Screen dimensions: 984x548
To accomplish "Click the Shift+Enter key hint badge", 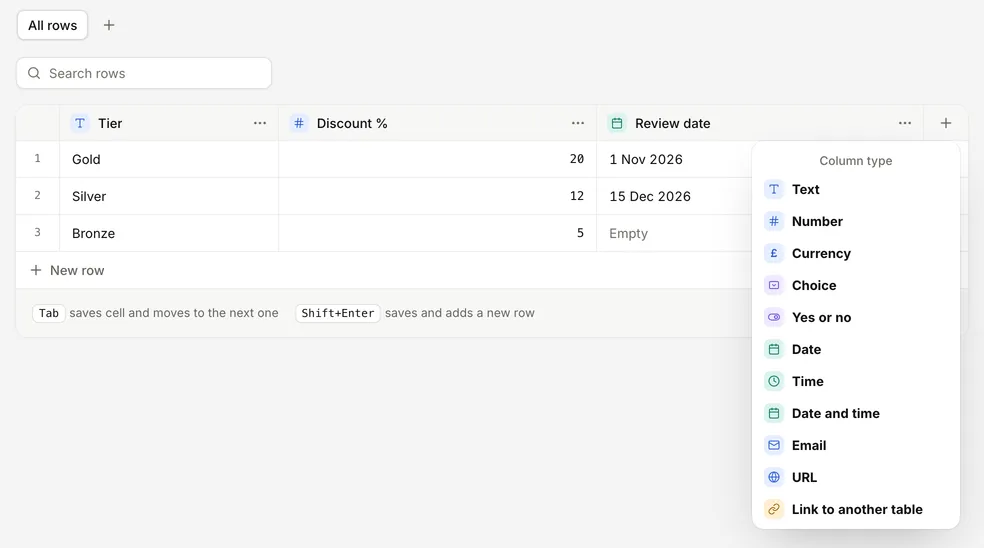I will [x=338, y=313].
